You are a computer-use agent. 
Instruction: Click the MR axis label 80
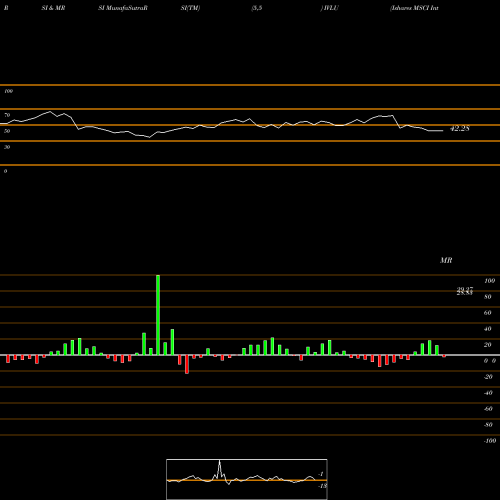click(x=488, y=297)
